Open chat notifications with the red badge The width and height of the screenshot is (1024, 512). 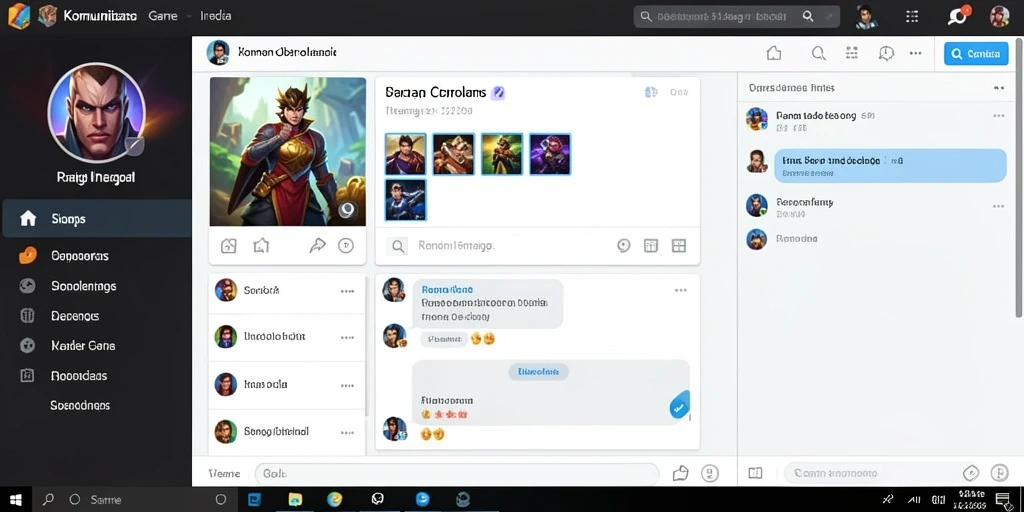pyautogui.click(x=957, y=16)
